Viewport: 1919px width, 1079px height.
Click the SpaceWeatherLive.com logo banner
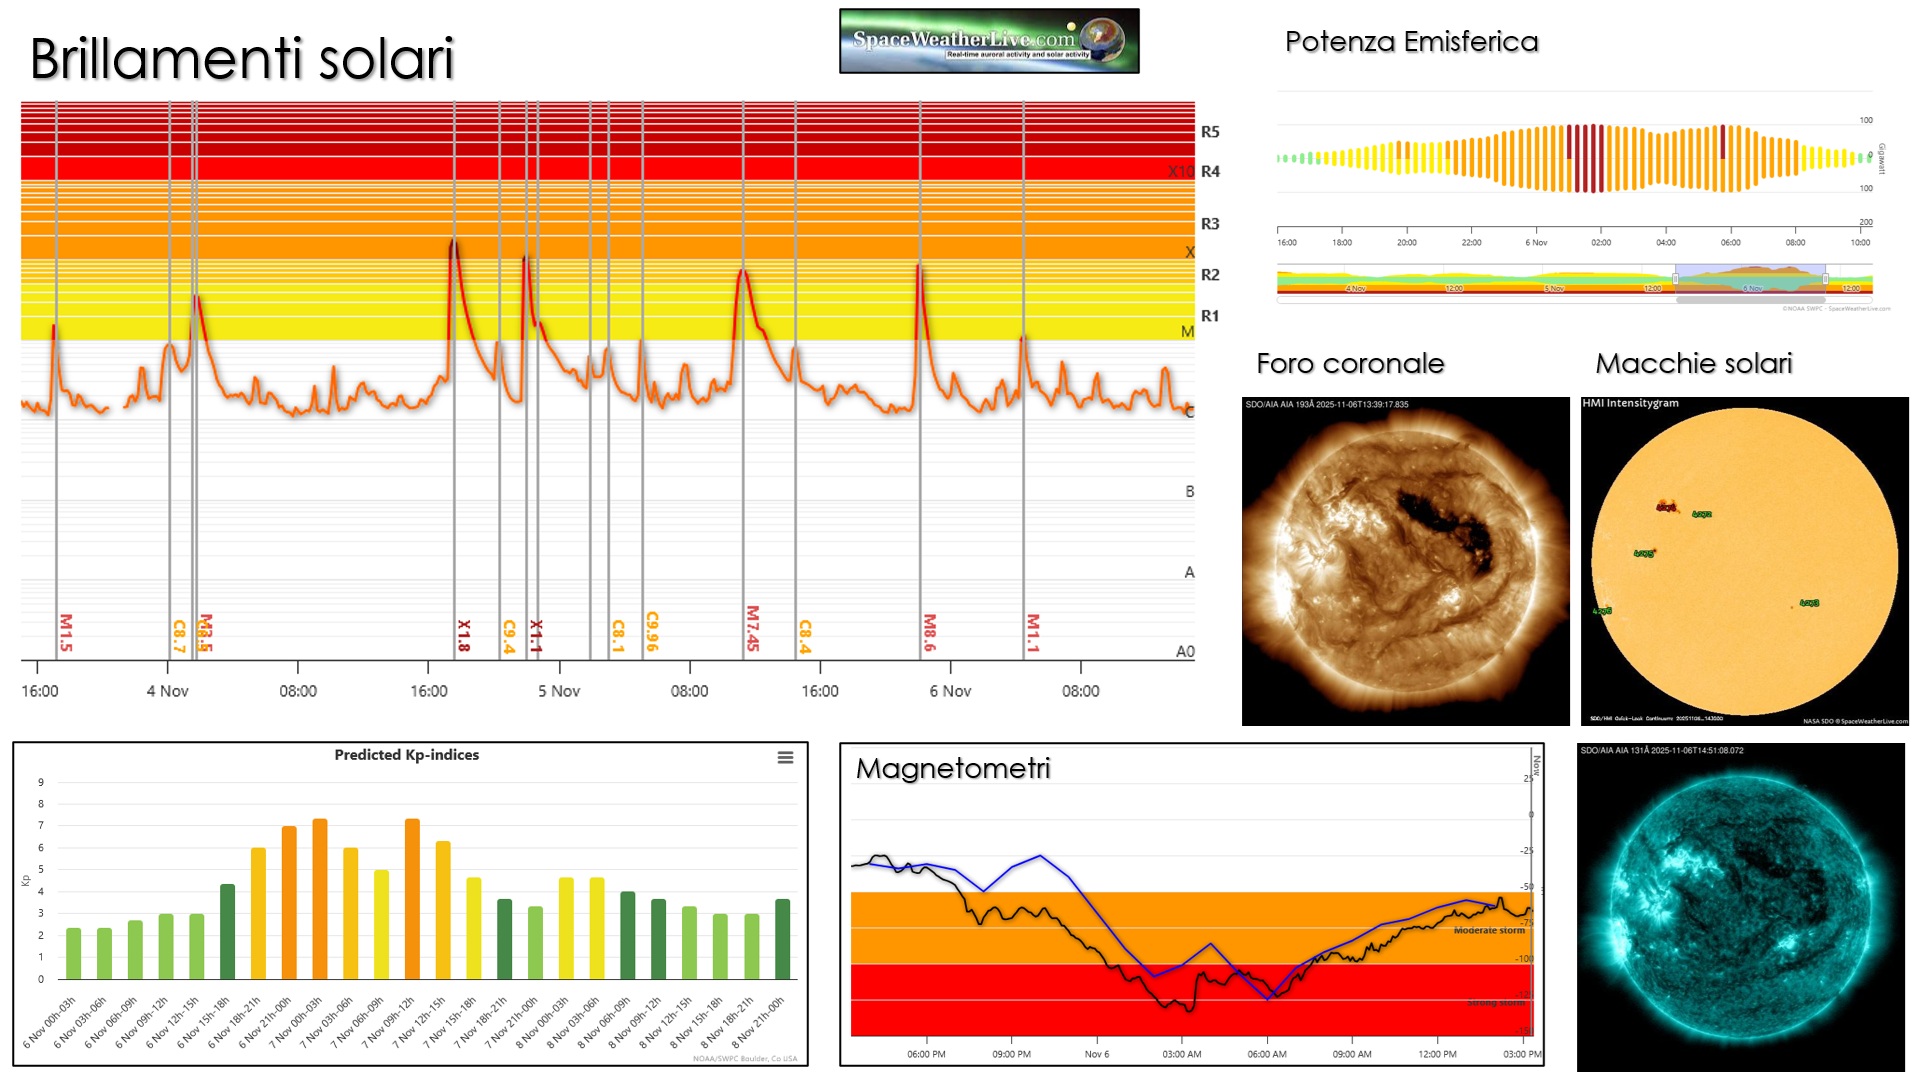tap(988, 41)
